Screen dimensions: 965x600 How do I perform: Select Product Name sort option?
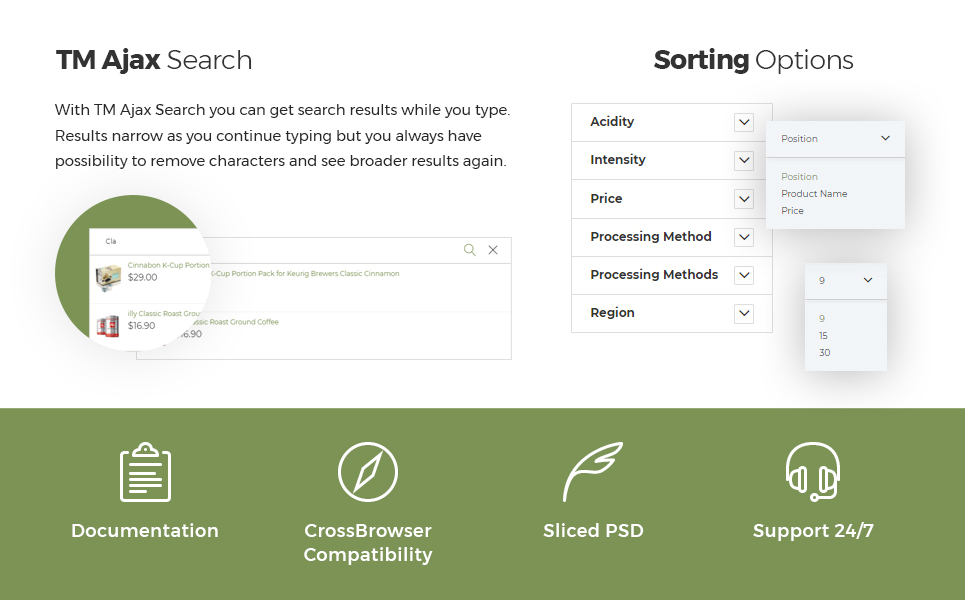click(814, 193)
